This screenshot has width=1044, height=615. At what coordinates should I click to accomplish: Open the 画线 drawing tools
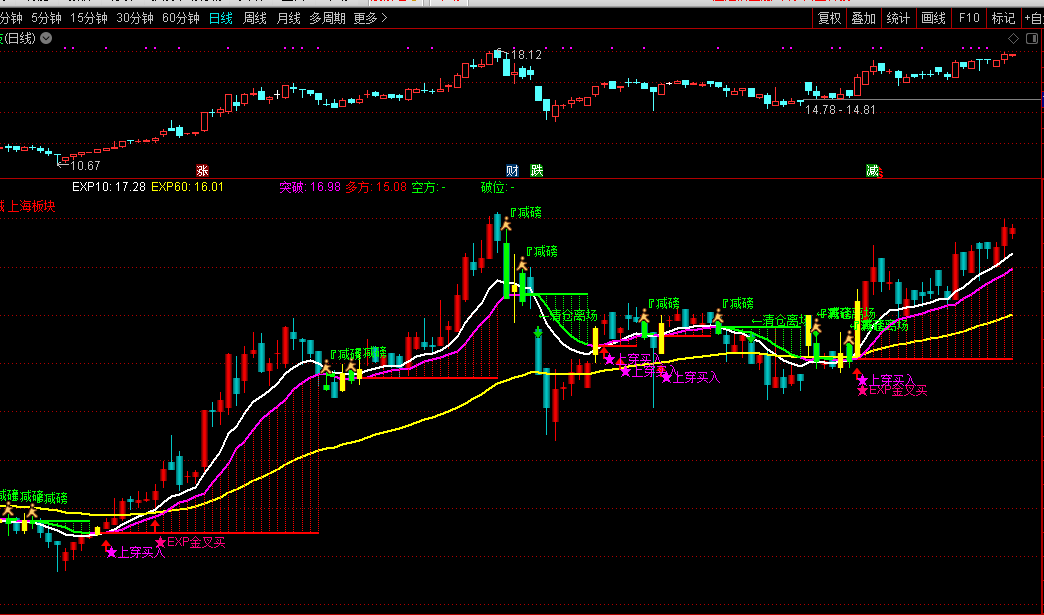(x=933, y=18)
